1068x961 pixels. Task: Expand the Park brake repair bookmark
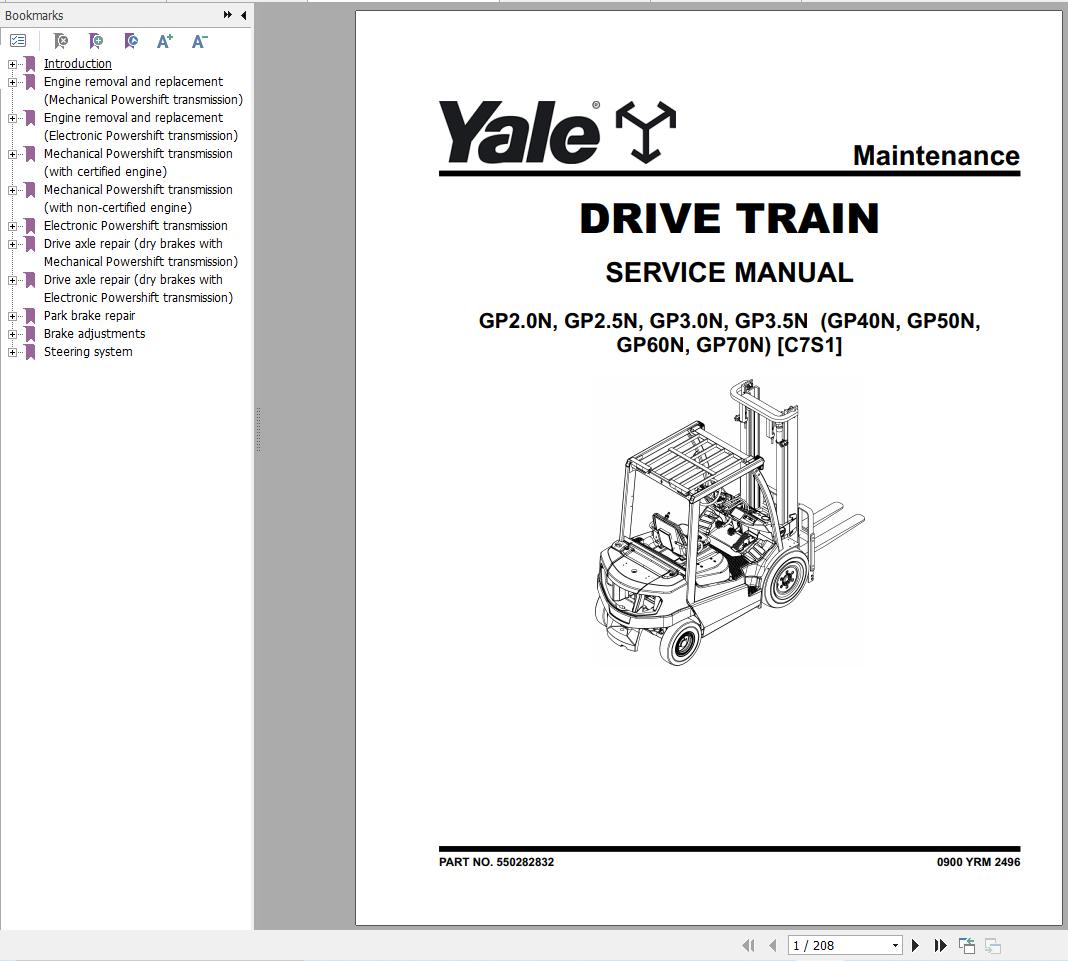pyautogui.click(x=12, y=316)
